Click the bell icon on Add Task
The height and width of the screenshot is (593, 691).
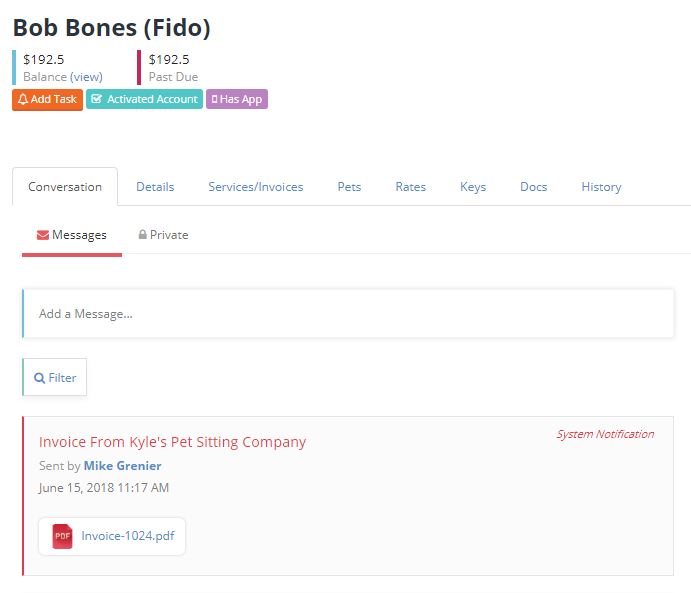point(23,100)
